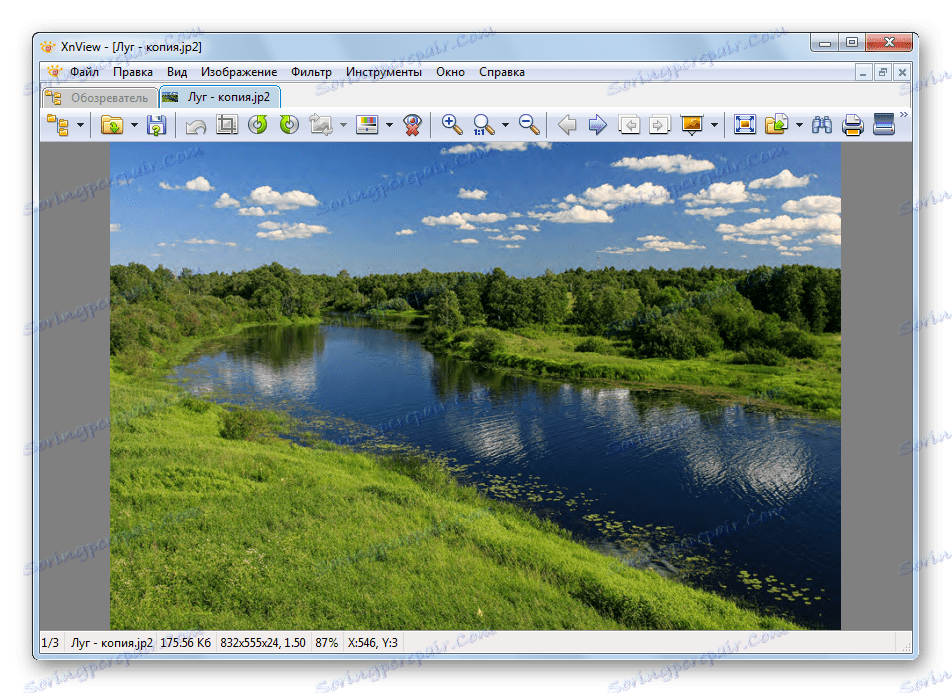
Task: Expand the zoom 1:1 dropdown arrow
Action: tap(505, 125)
